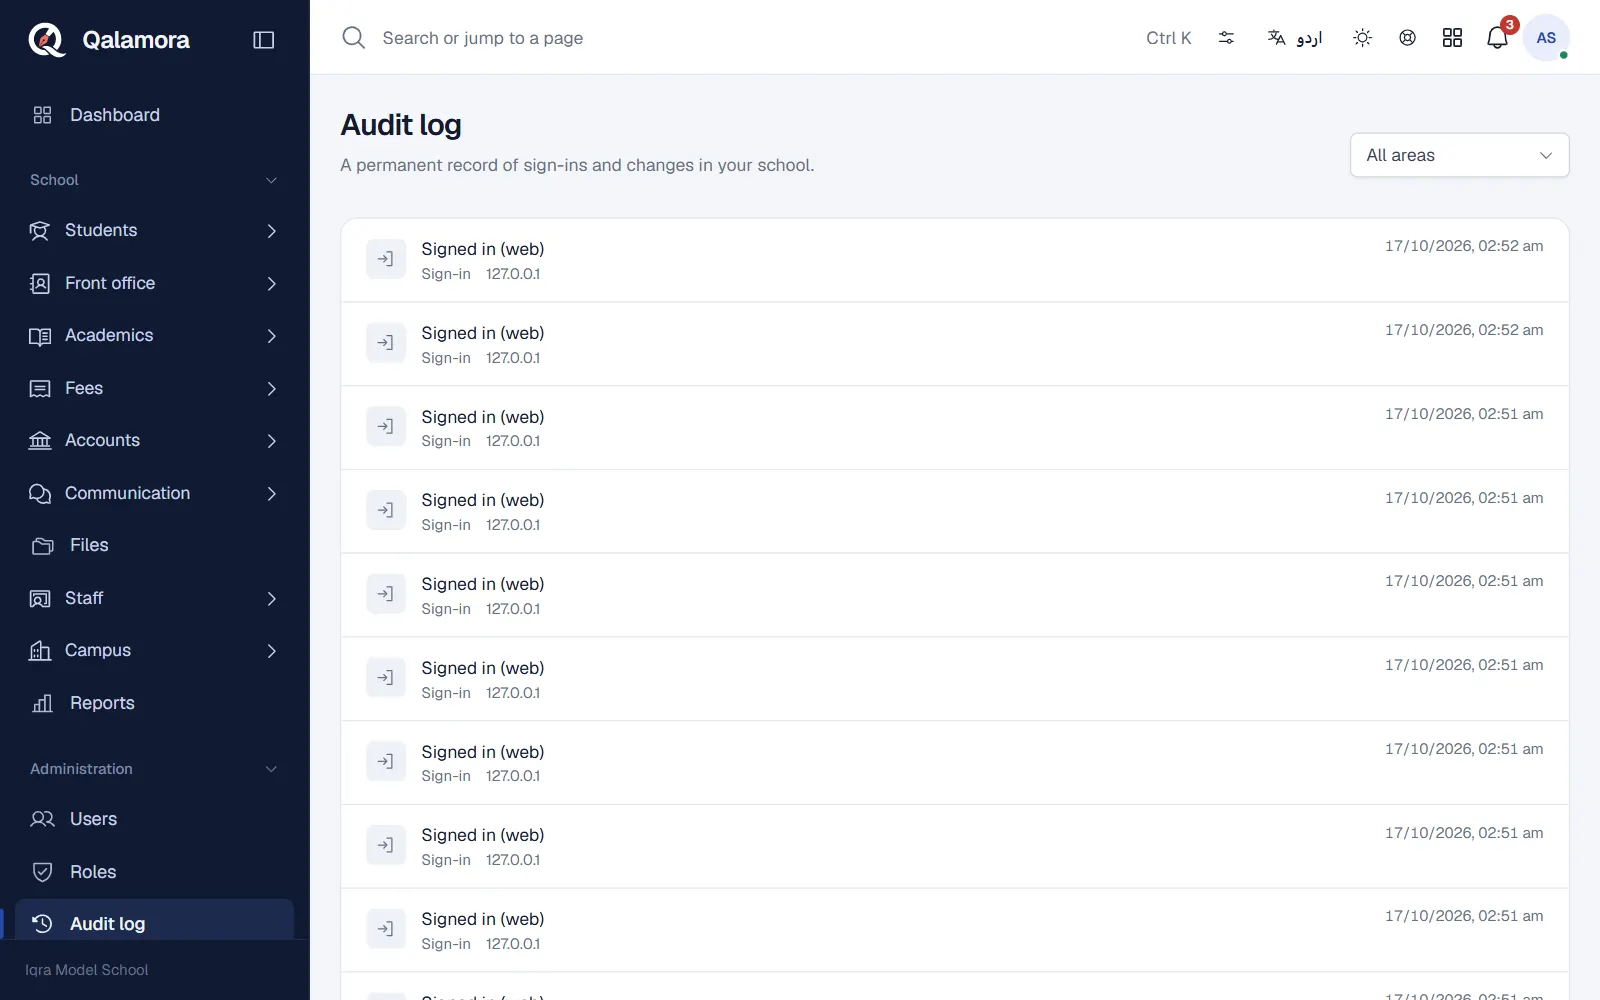The height and width of the screenshot is (1000, 1600).
Task: Expand the Front office menu
Action: coord(155,283)
